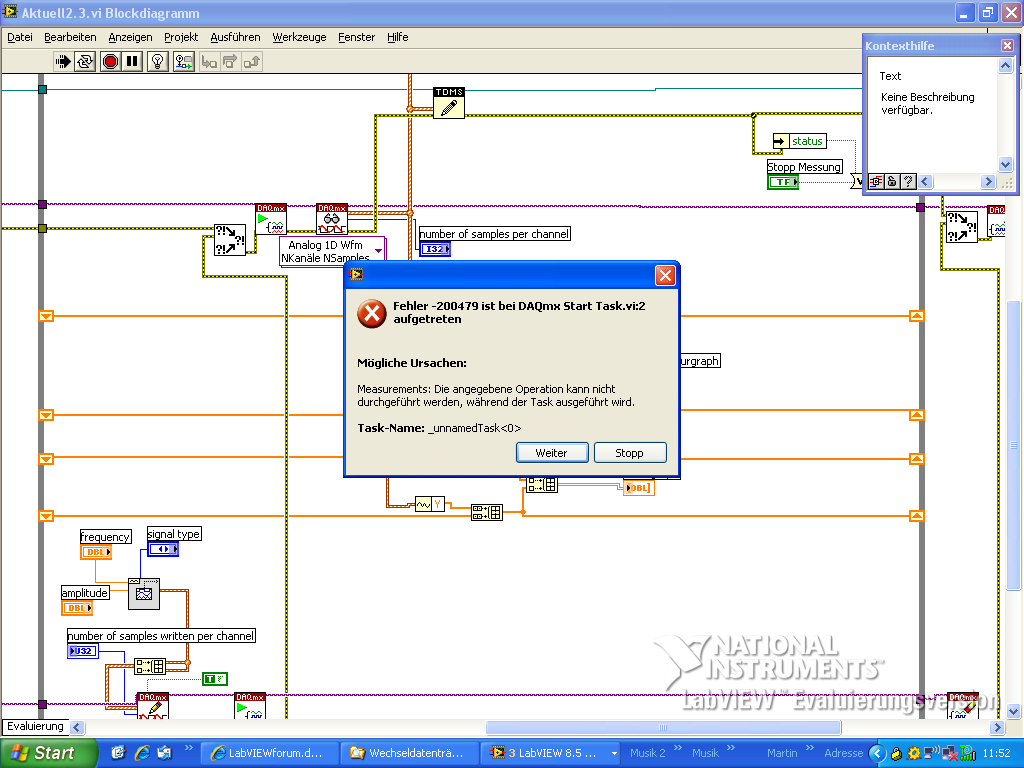The width and height of the screenshot is (1024, 768).
Task: Click the Step Into toolbar icon
Action: (209, 61)
